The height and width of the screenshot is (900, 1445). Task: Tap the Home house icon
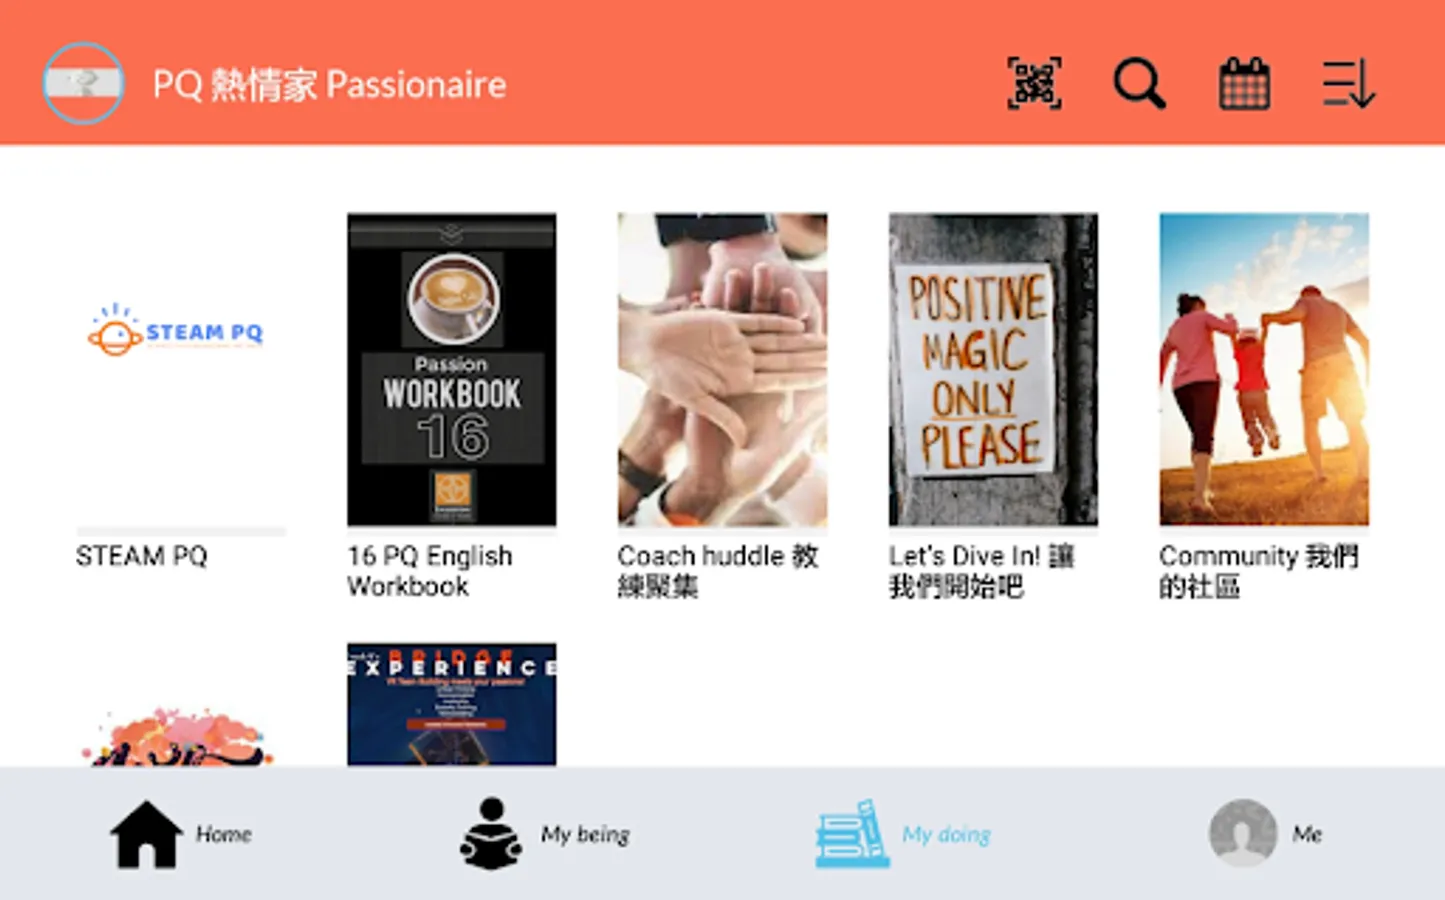click(x=146, y=834)
